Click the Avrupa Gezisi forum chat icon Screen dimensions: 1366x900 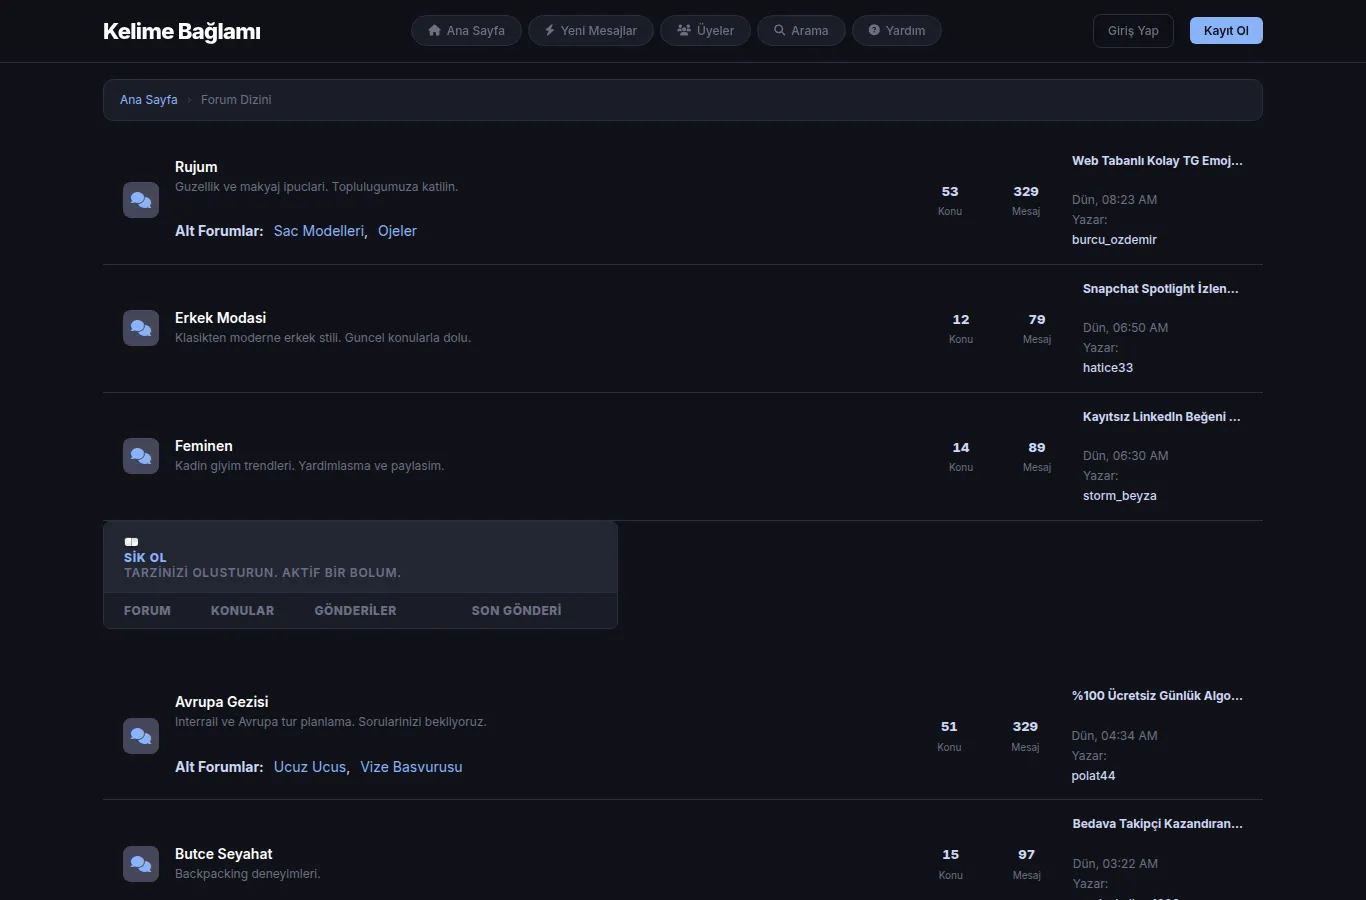coord(141,736)
